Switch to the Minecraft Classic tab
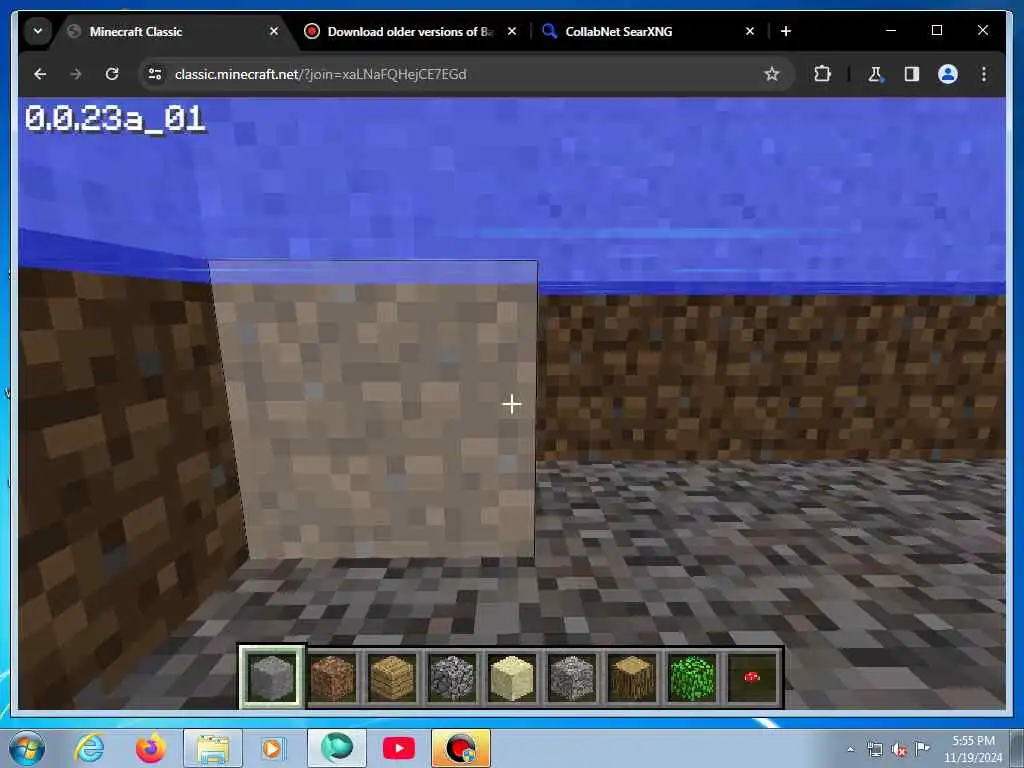Image resolution: width=1024 pixels, height=768 pixels. coord(173,31)
